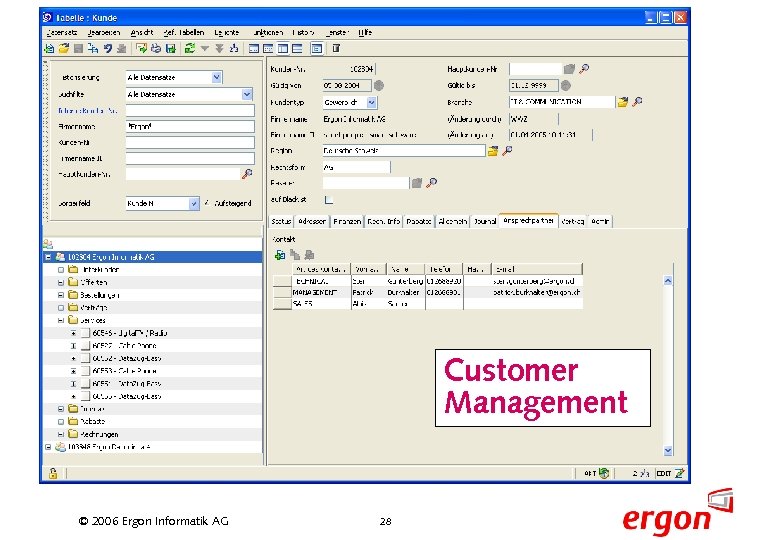The width and height of the screenshot is (780, 540).
Task: Open the Kundentyp dropdown
Action: click(372, 102)
